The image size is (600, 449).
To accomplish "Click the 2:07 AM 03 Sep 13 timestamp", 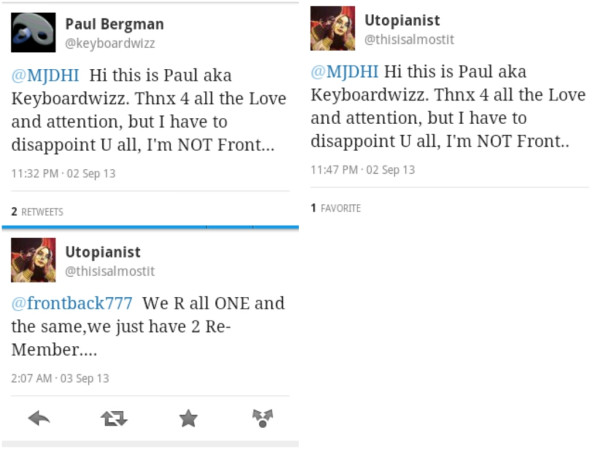I will pos(60,378).
